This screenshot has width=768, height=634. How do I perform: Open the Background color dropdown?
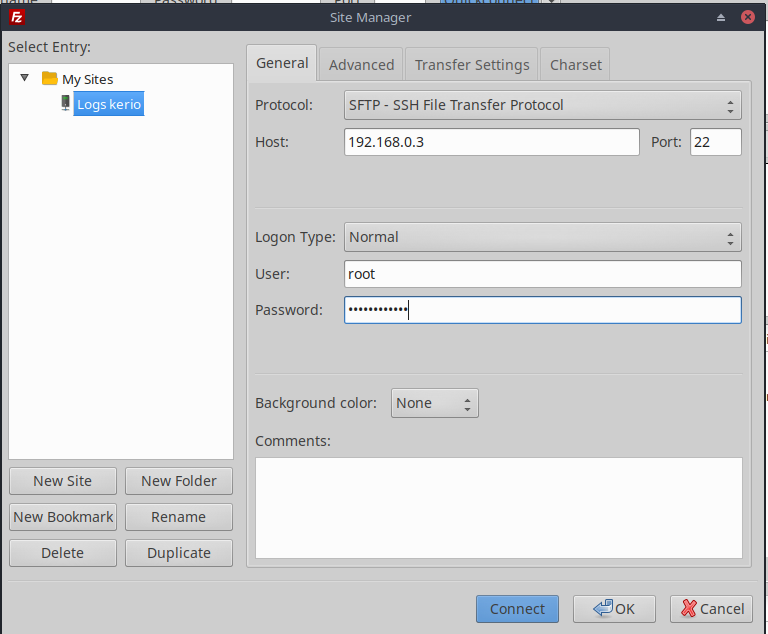coord(434,403)
